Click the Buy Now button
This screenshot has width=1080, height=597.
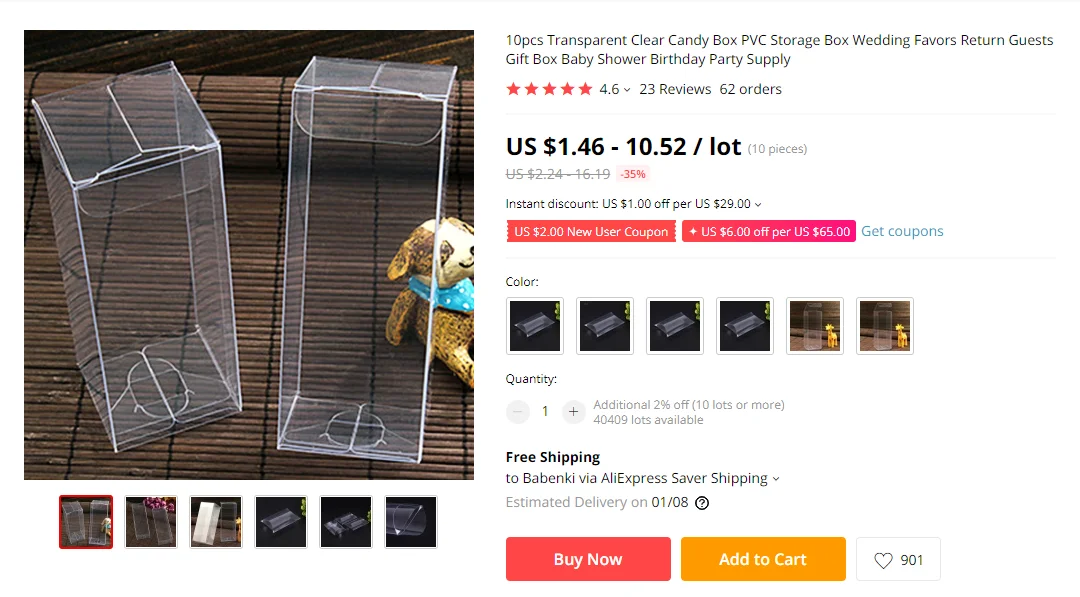point(588,559)
